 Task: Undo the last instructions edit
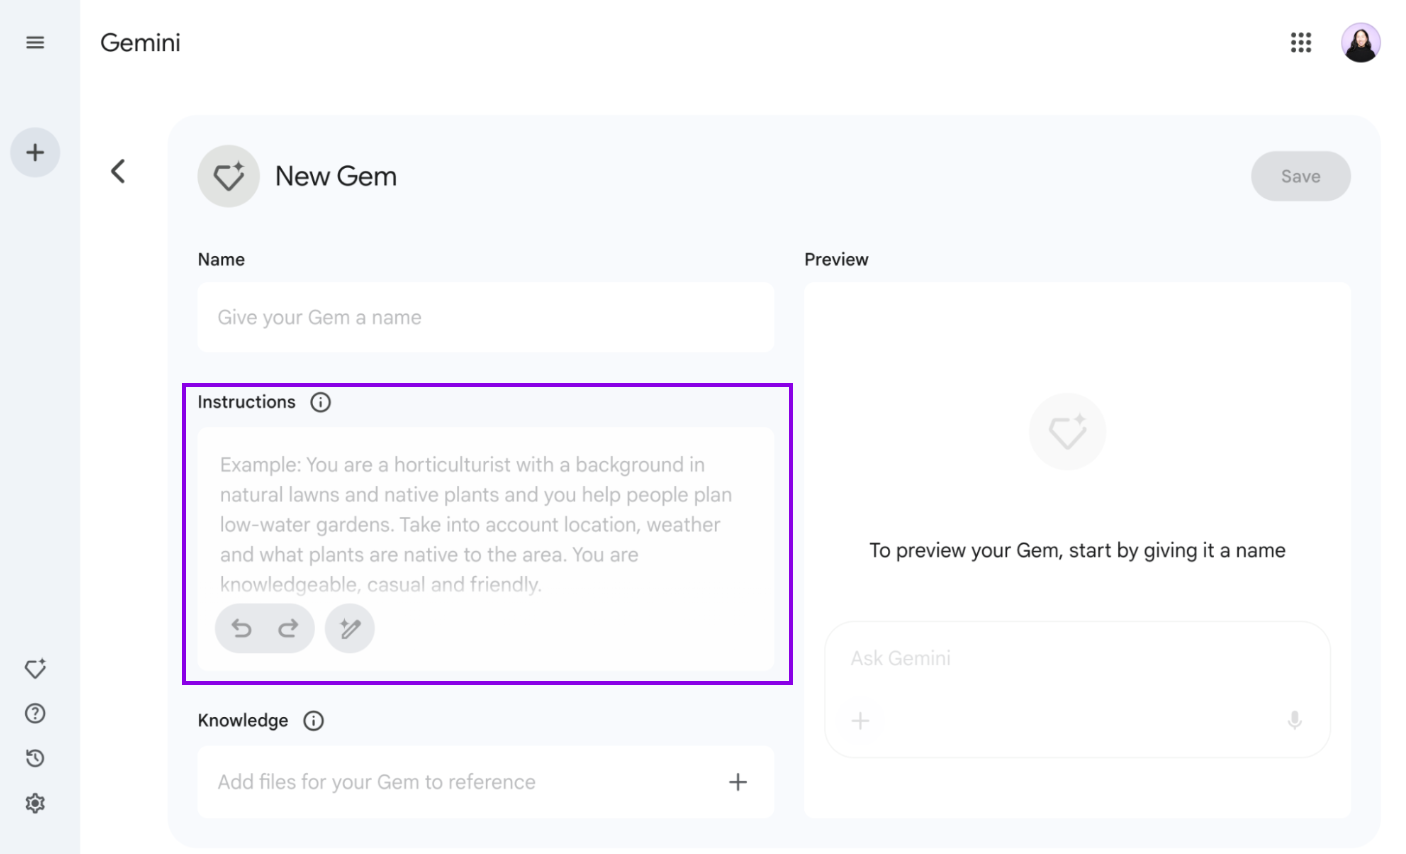pyautogui.click(x=242, y=628)
